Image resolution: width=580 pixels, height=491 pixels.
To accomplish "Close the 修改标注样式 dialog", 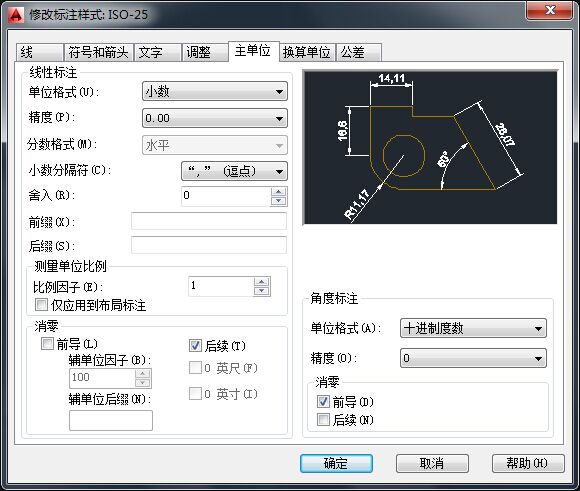I will (x=549, y=10).
